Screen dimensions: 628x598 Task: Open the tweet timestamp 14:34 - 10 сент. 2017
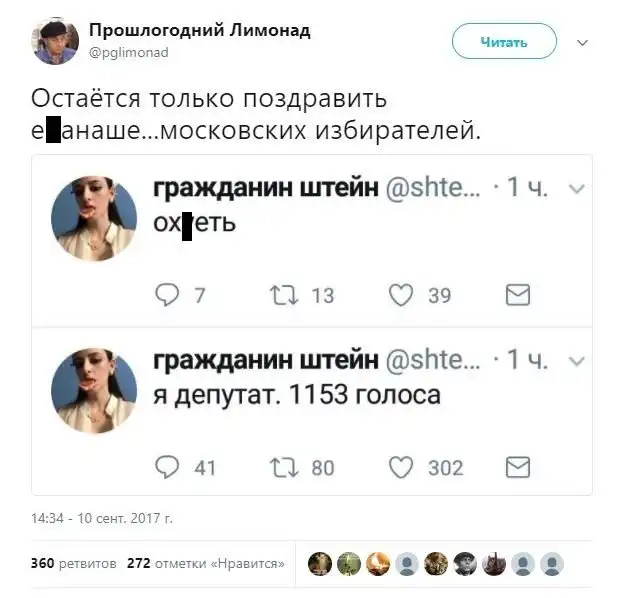(102, 519)
